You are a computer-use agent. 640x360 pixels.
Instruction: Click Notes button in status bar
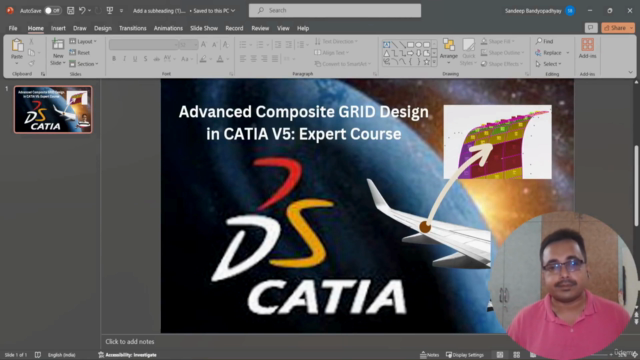429,355
